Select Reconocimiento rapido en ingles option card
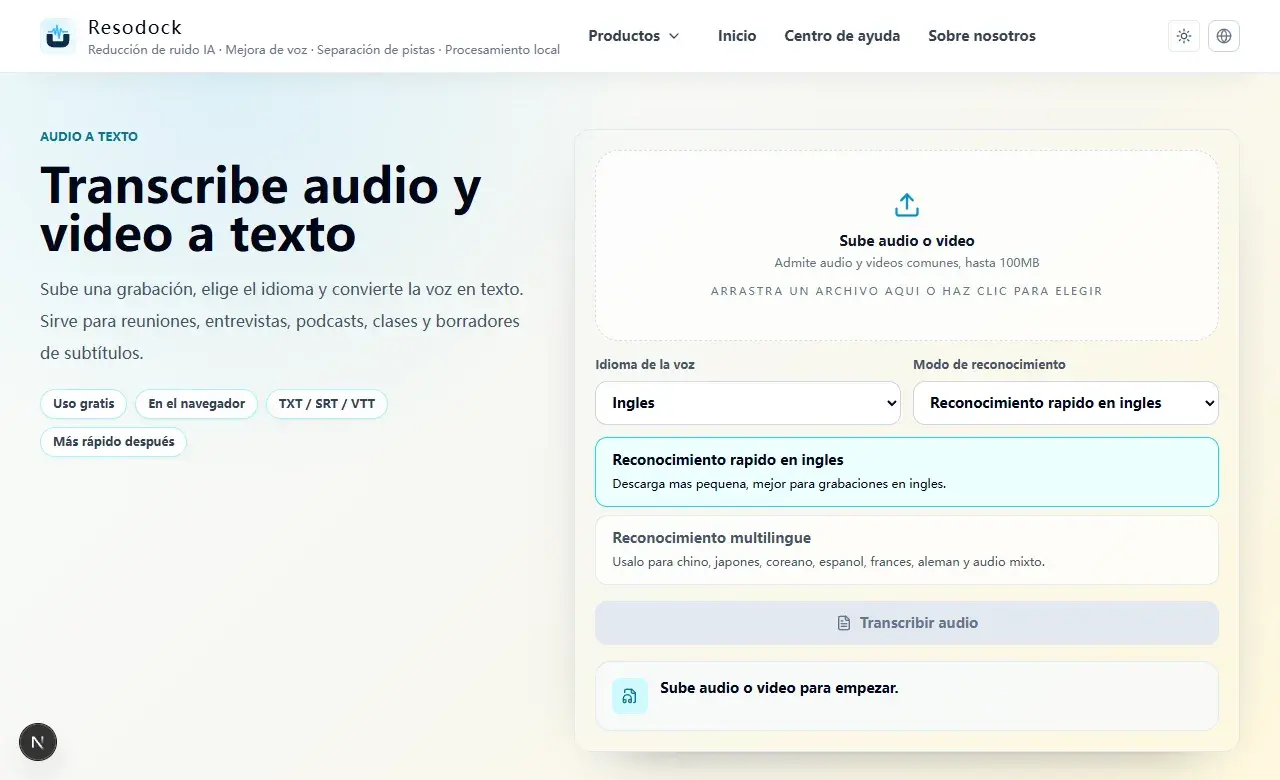The width and height of the screenshot is (1280, 780). coord(907,472)
